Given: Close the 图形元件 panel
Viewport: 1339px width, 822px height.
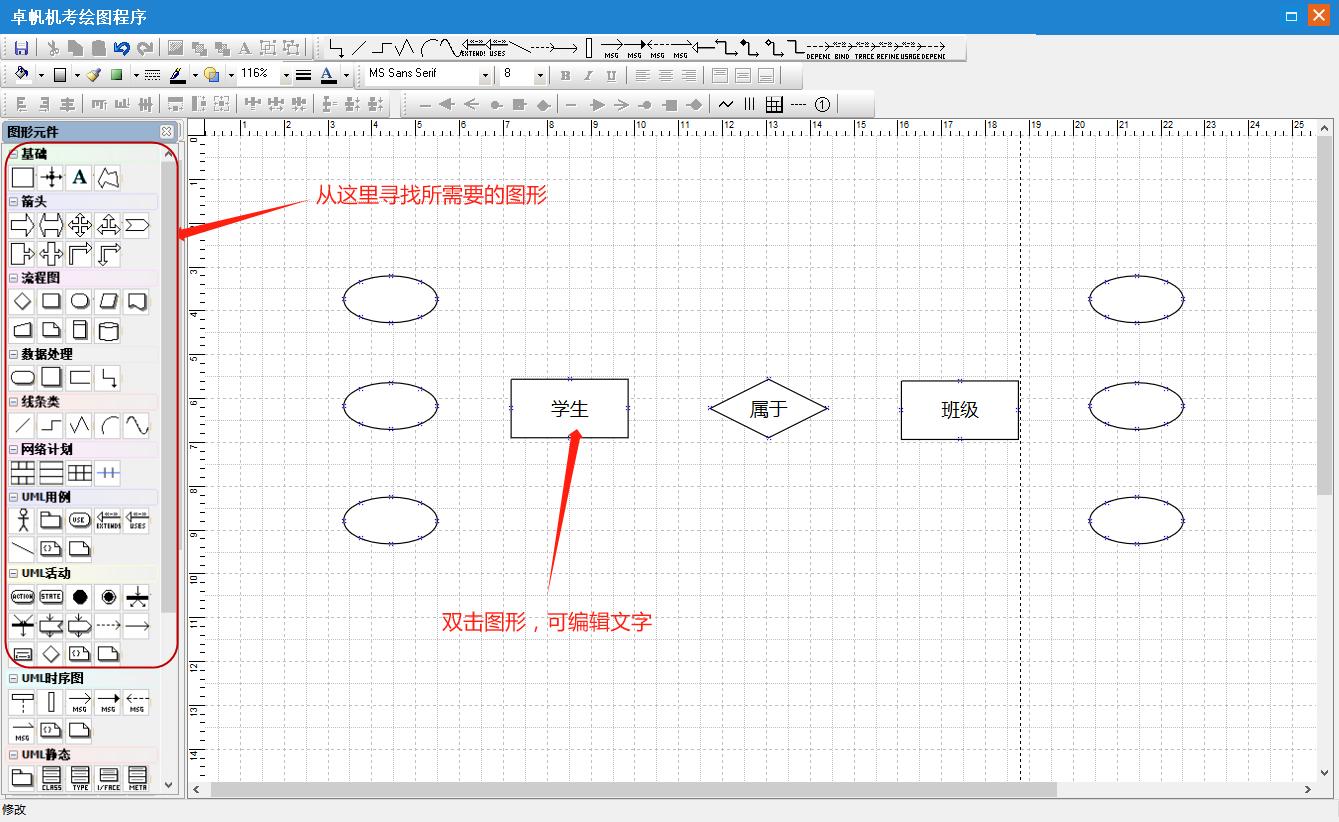Looking at the screenshot, I should pyautogui.click(x=167, y=131).
